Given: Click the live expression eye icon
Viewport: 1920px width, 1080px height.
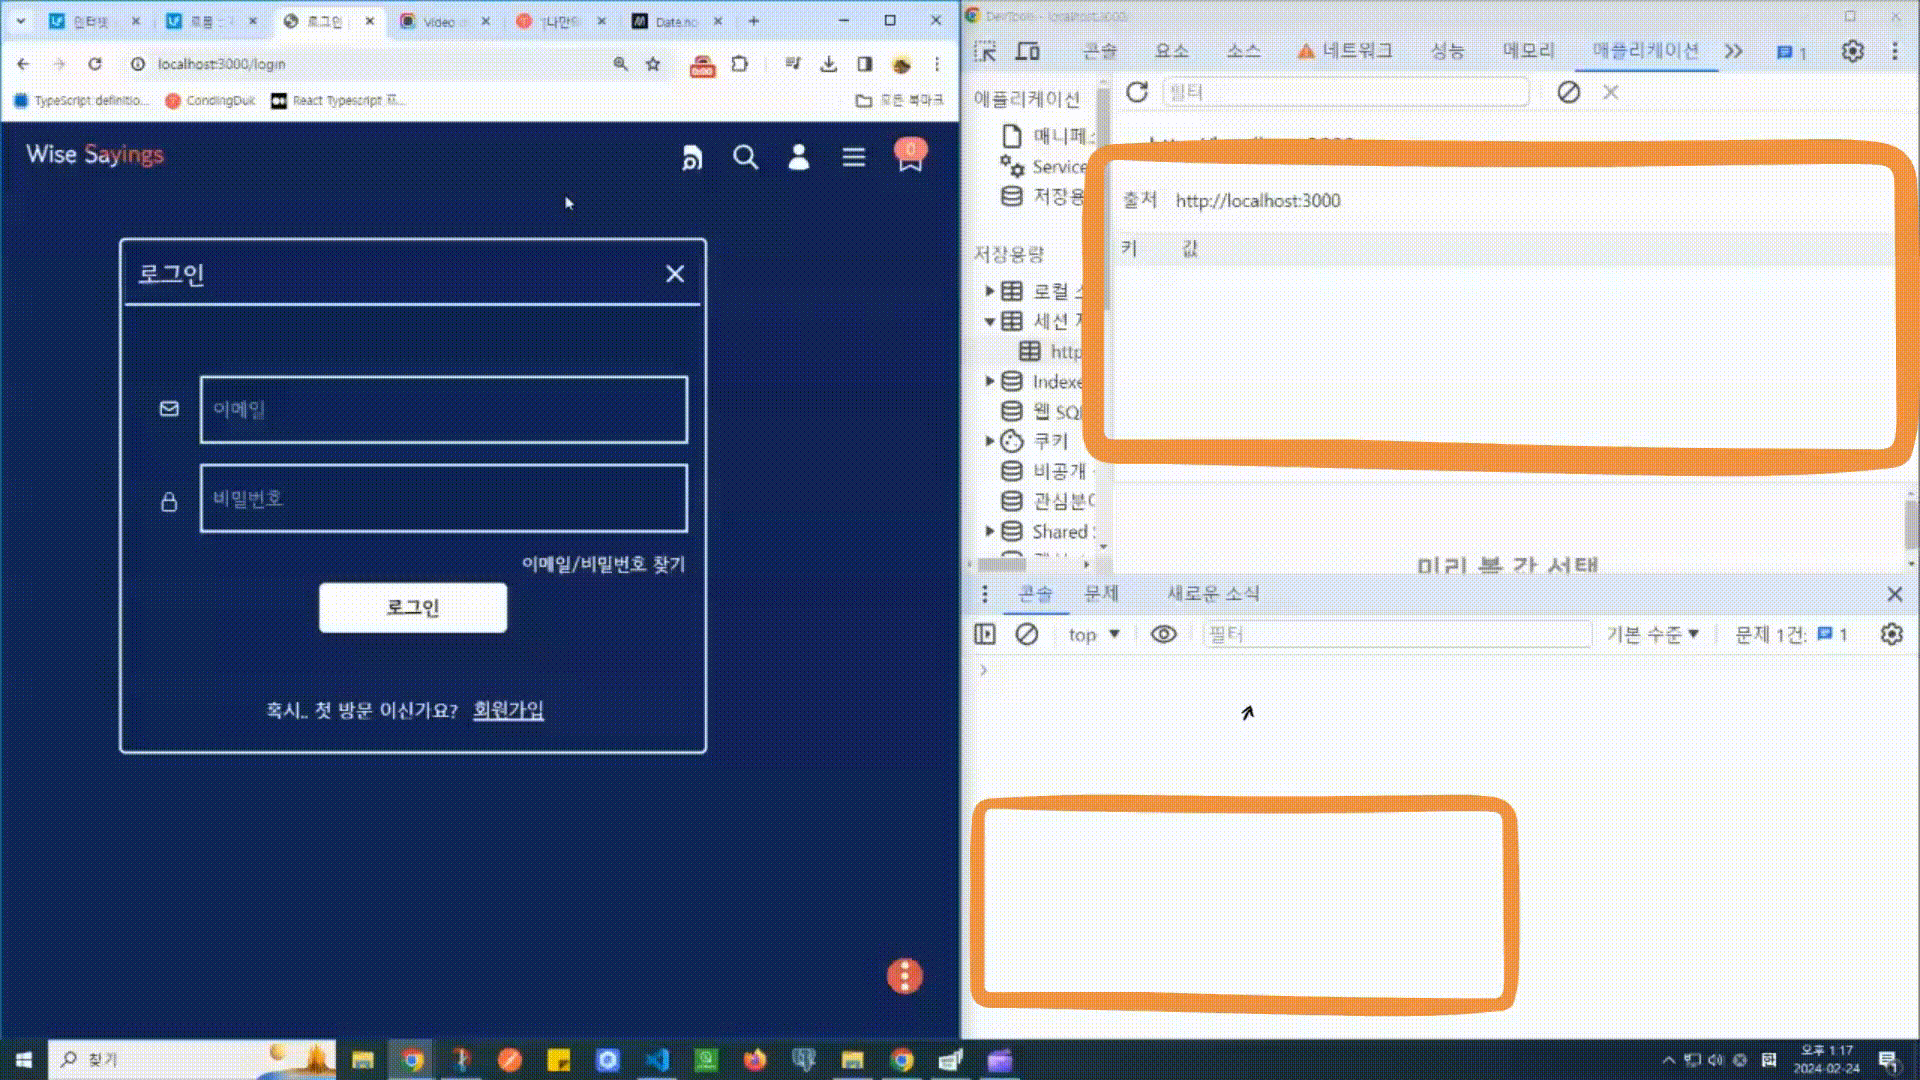Looking at the screenshot, I should pyautogui.click(x=1163, y=634).
